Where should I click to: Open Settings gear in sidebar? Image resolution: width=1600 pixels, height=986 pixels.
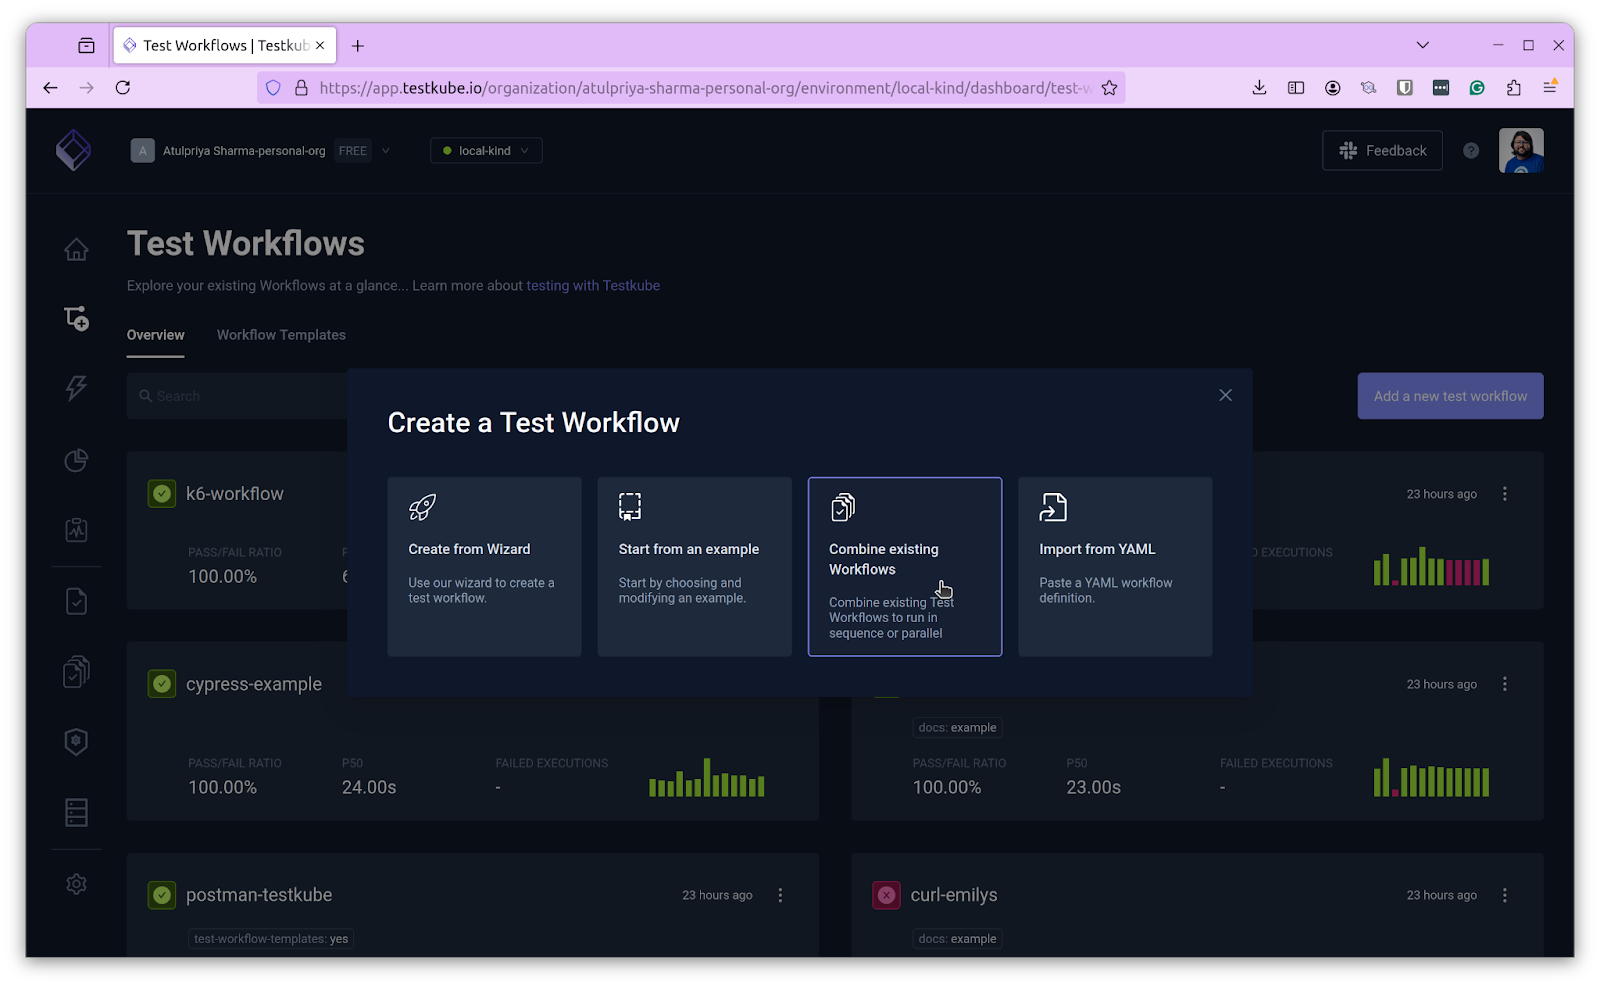click(76, 884)
